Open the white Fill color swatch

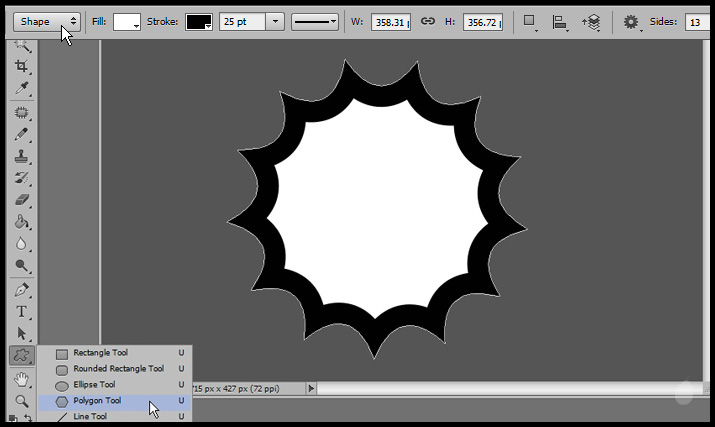pyautogui.click(x=127, y=21)
